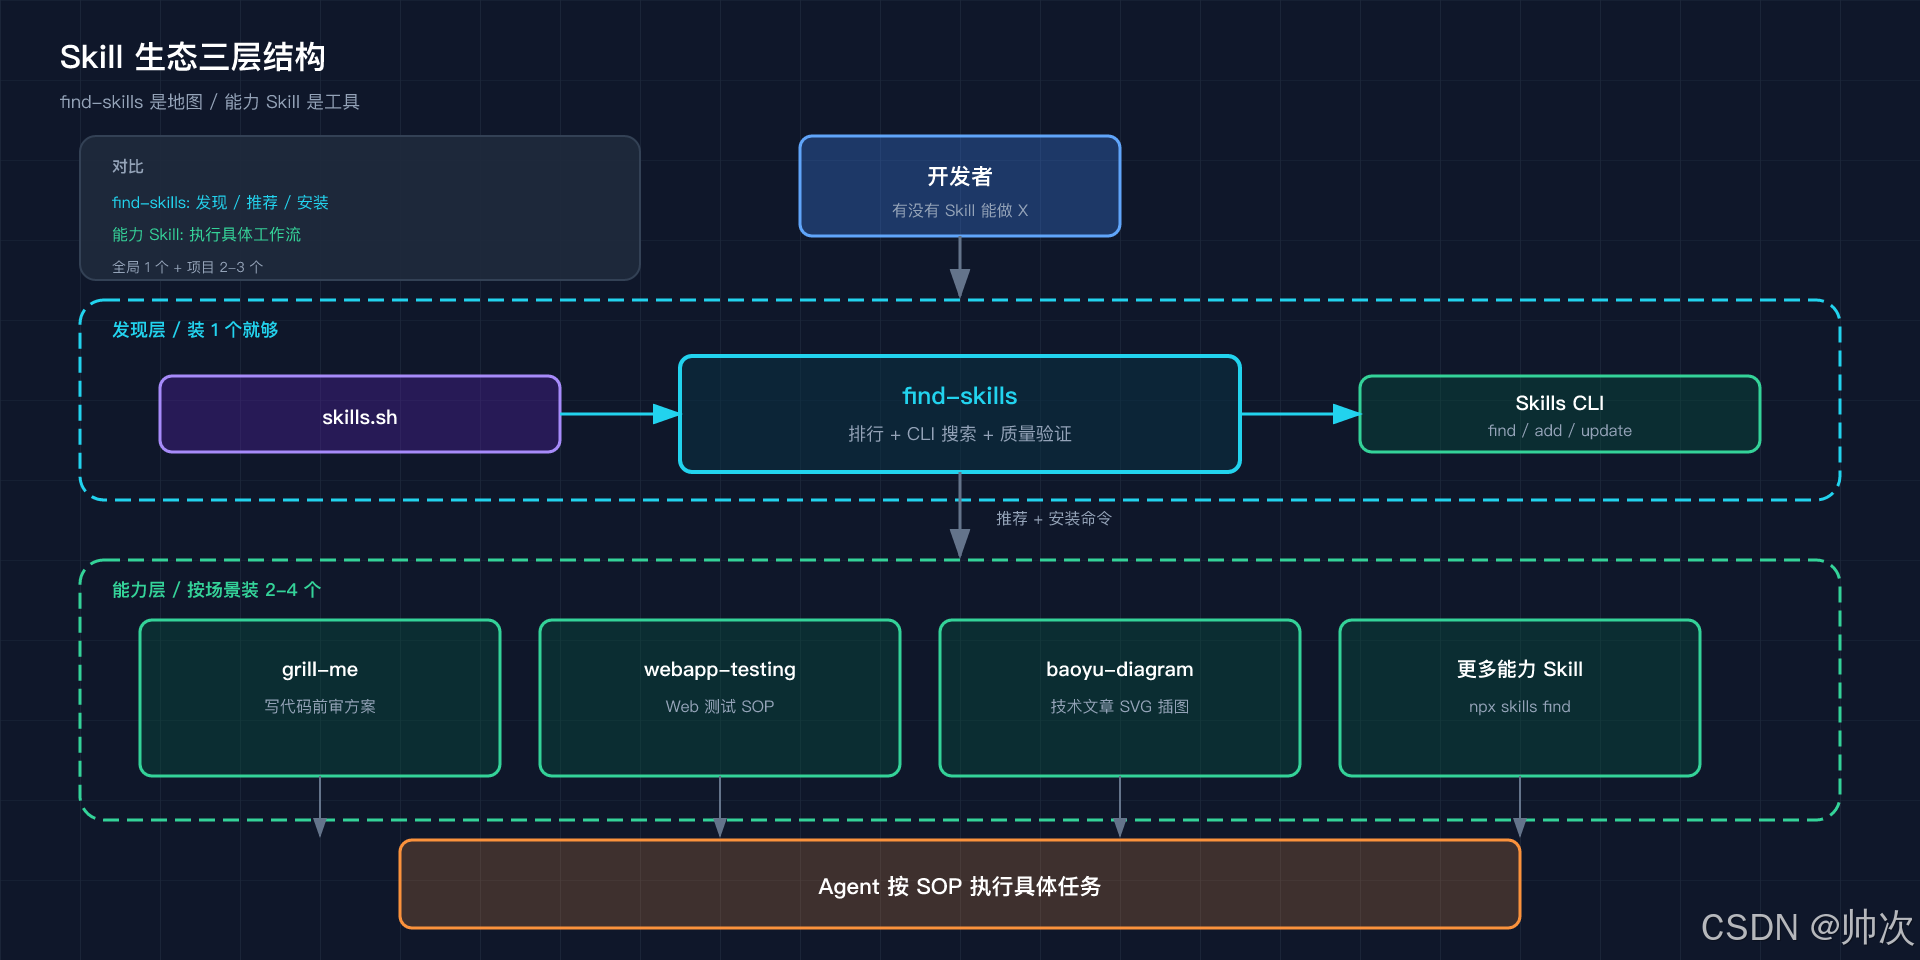The width and height of the screenshot is (1920, 960).
Task: Click text npx skills find
Action: click(1520, 706)
